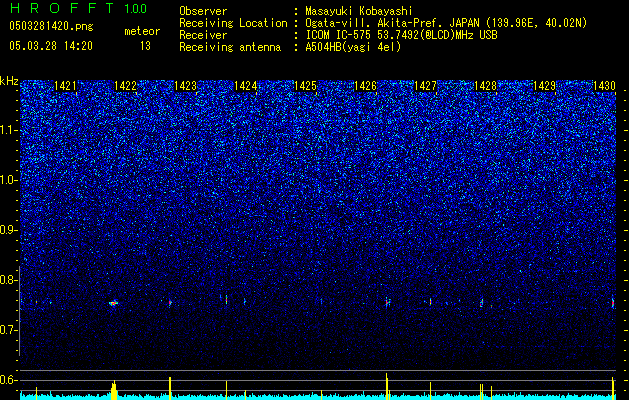Click the meteor echo just after 1426
Image resolution: width=629 pixels, height=400 pixels.
(388, 303)
